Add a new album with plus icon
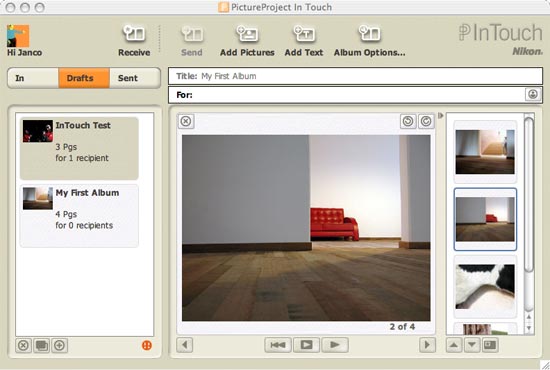Screen dimensions: 550x370 pos(60,345)
